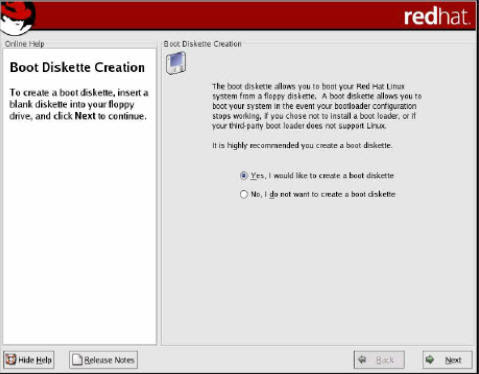Click the 'Online Help' panel label

(25, 44)
